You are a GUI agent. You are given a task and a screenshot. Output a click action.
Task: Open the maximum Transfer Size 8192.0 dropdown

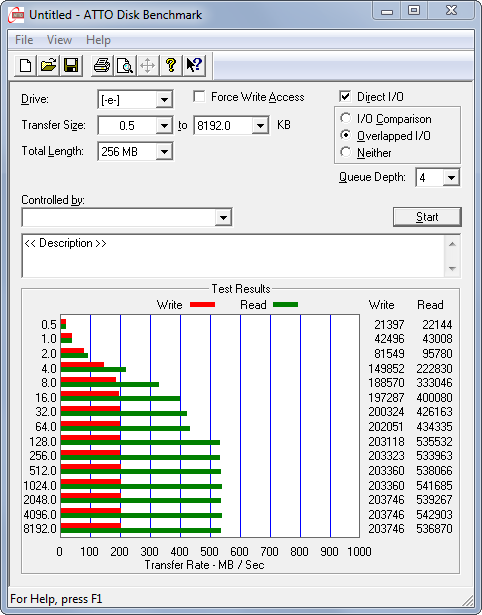point(260,126)
